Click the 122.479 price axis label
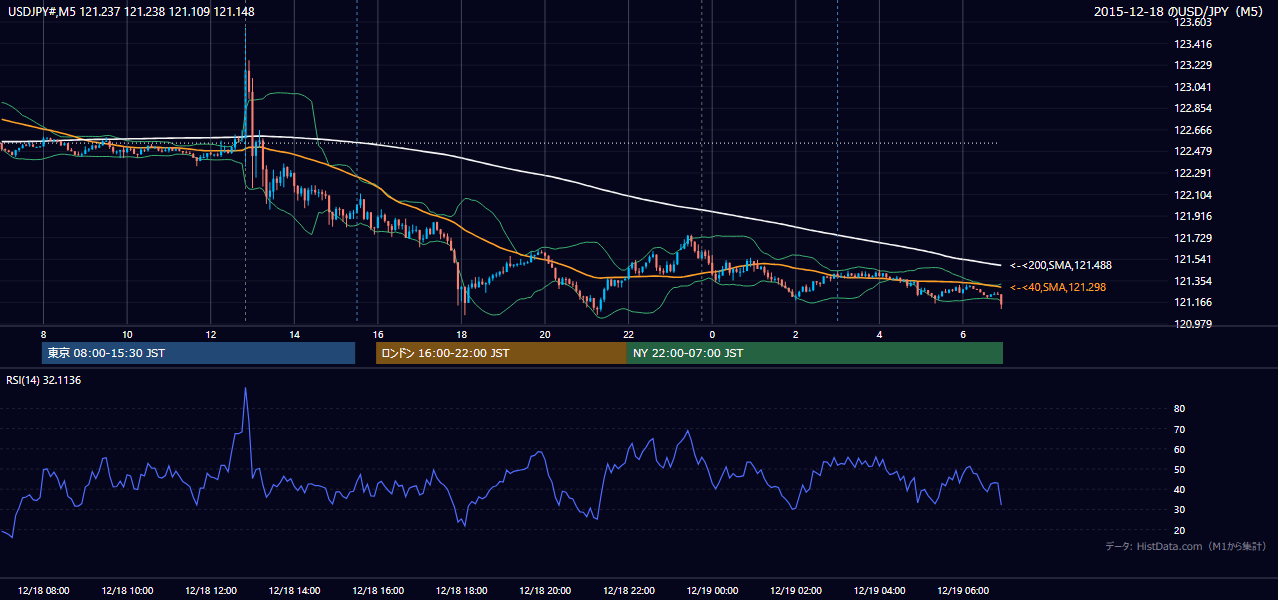This screenshot has height=600, width=1278. click(x=1192, y=152)
